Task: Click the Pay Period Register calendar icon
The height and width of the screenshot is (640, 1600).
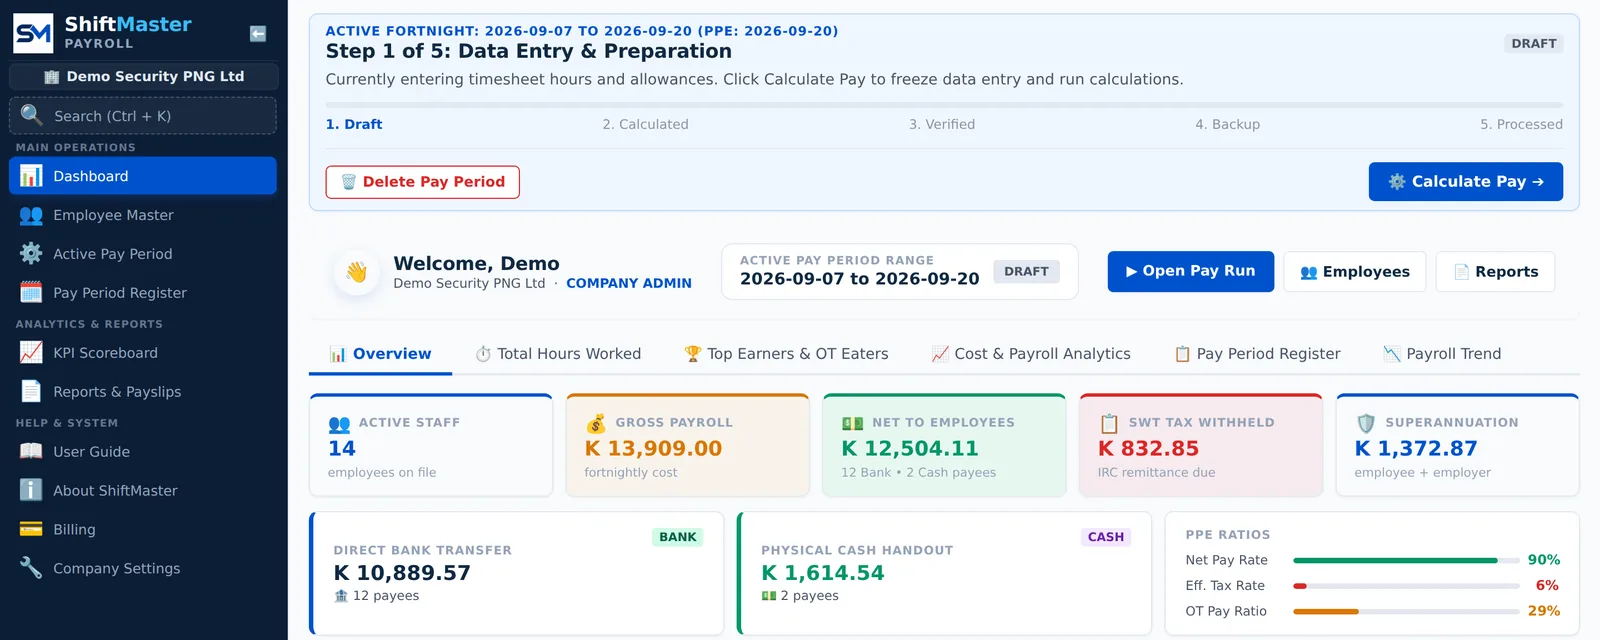Action: 31,293
